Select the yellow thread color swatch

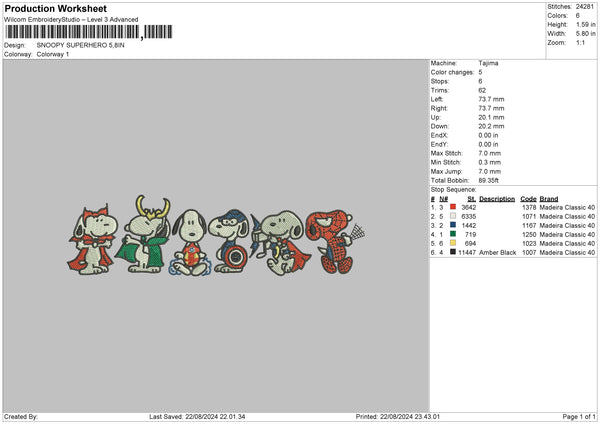tap(453, 243)
